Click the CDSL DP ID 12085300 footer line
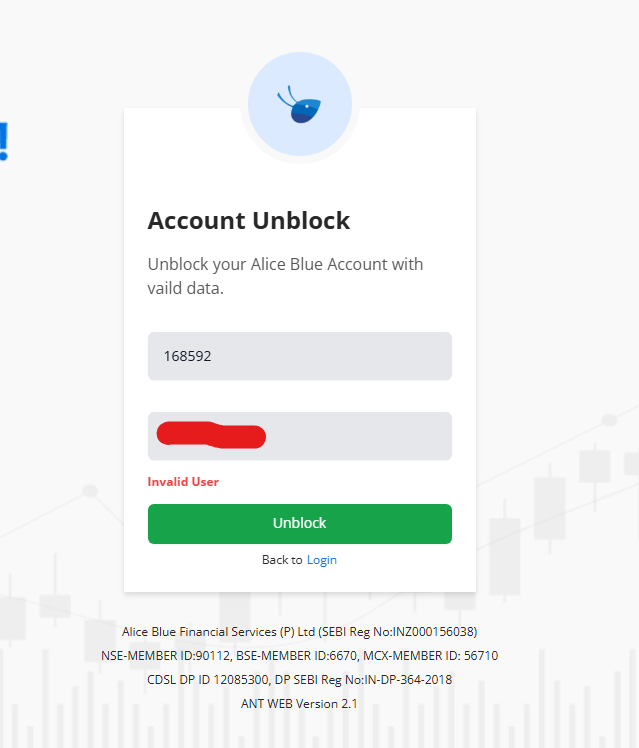Image resolution: width=639 pixels, height=748 pixels. [299, 679]
